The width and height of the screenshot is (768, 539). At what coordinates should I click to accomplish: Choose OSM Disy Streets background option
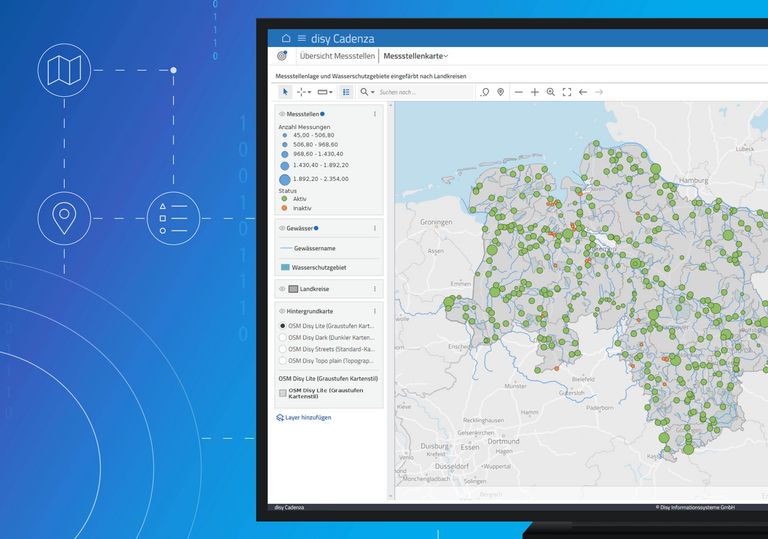coord(283,349)
